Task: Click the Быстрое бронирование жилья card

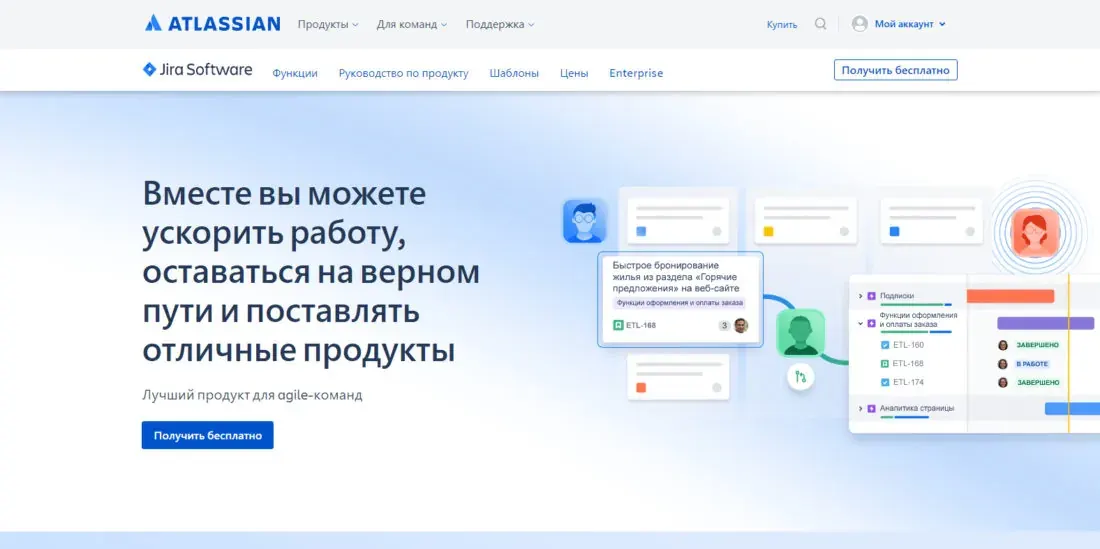Action: coord(680,299)
